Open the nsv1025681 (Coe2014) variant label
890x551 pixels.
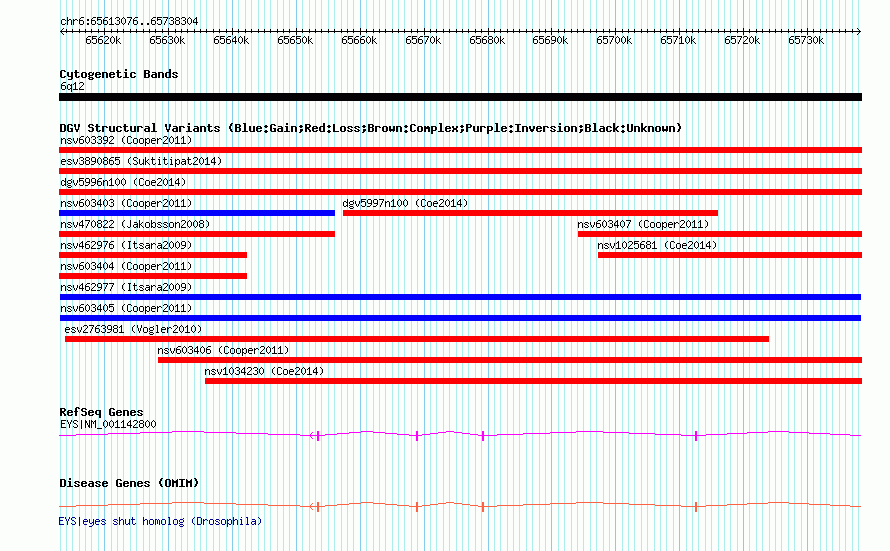click(x=657, y=245)
